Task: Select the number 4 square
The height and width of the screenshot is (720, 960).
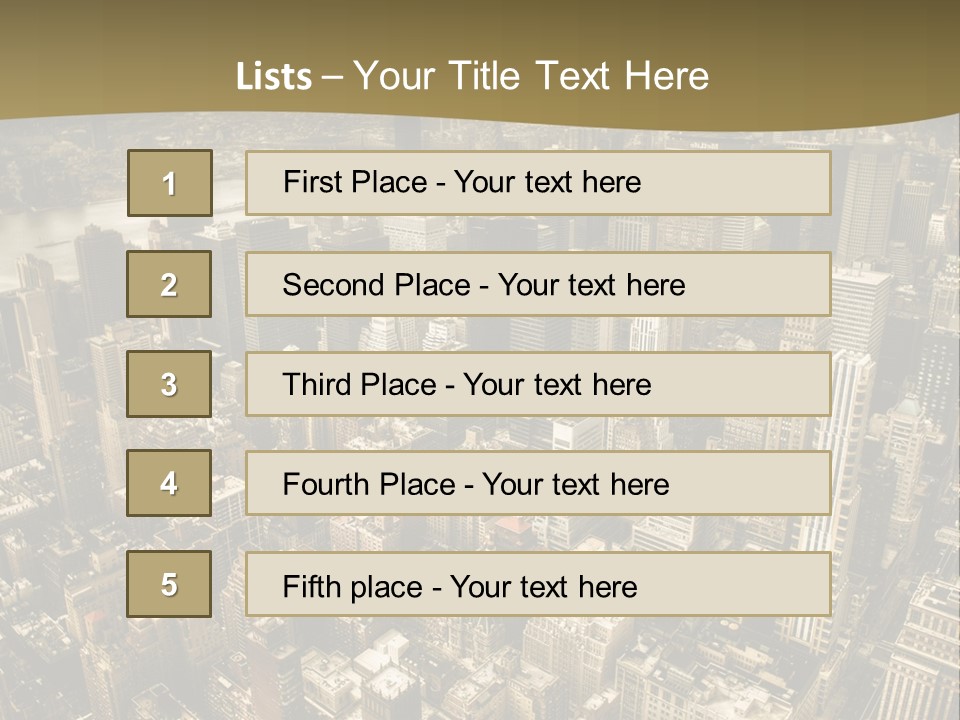Action: 169,483
